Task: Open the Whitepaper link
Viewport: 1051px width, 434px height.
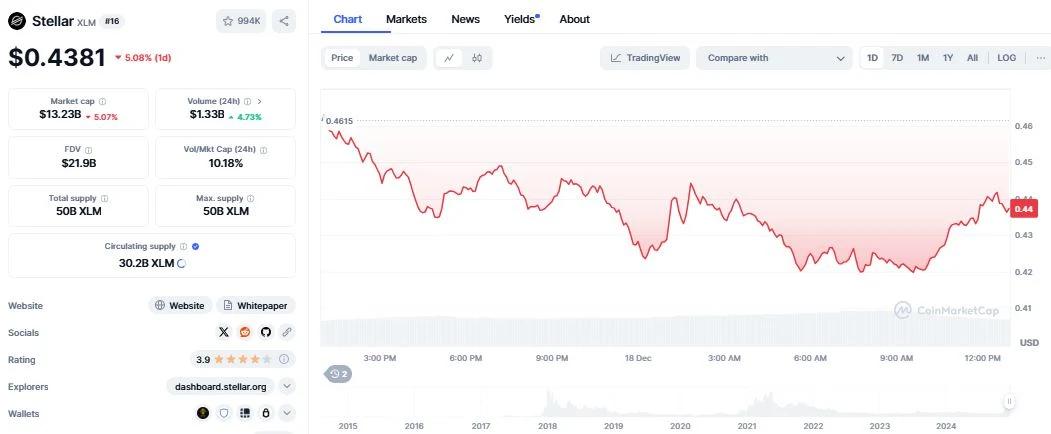Action: coord(256,305)
